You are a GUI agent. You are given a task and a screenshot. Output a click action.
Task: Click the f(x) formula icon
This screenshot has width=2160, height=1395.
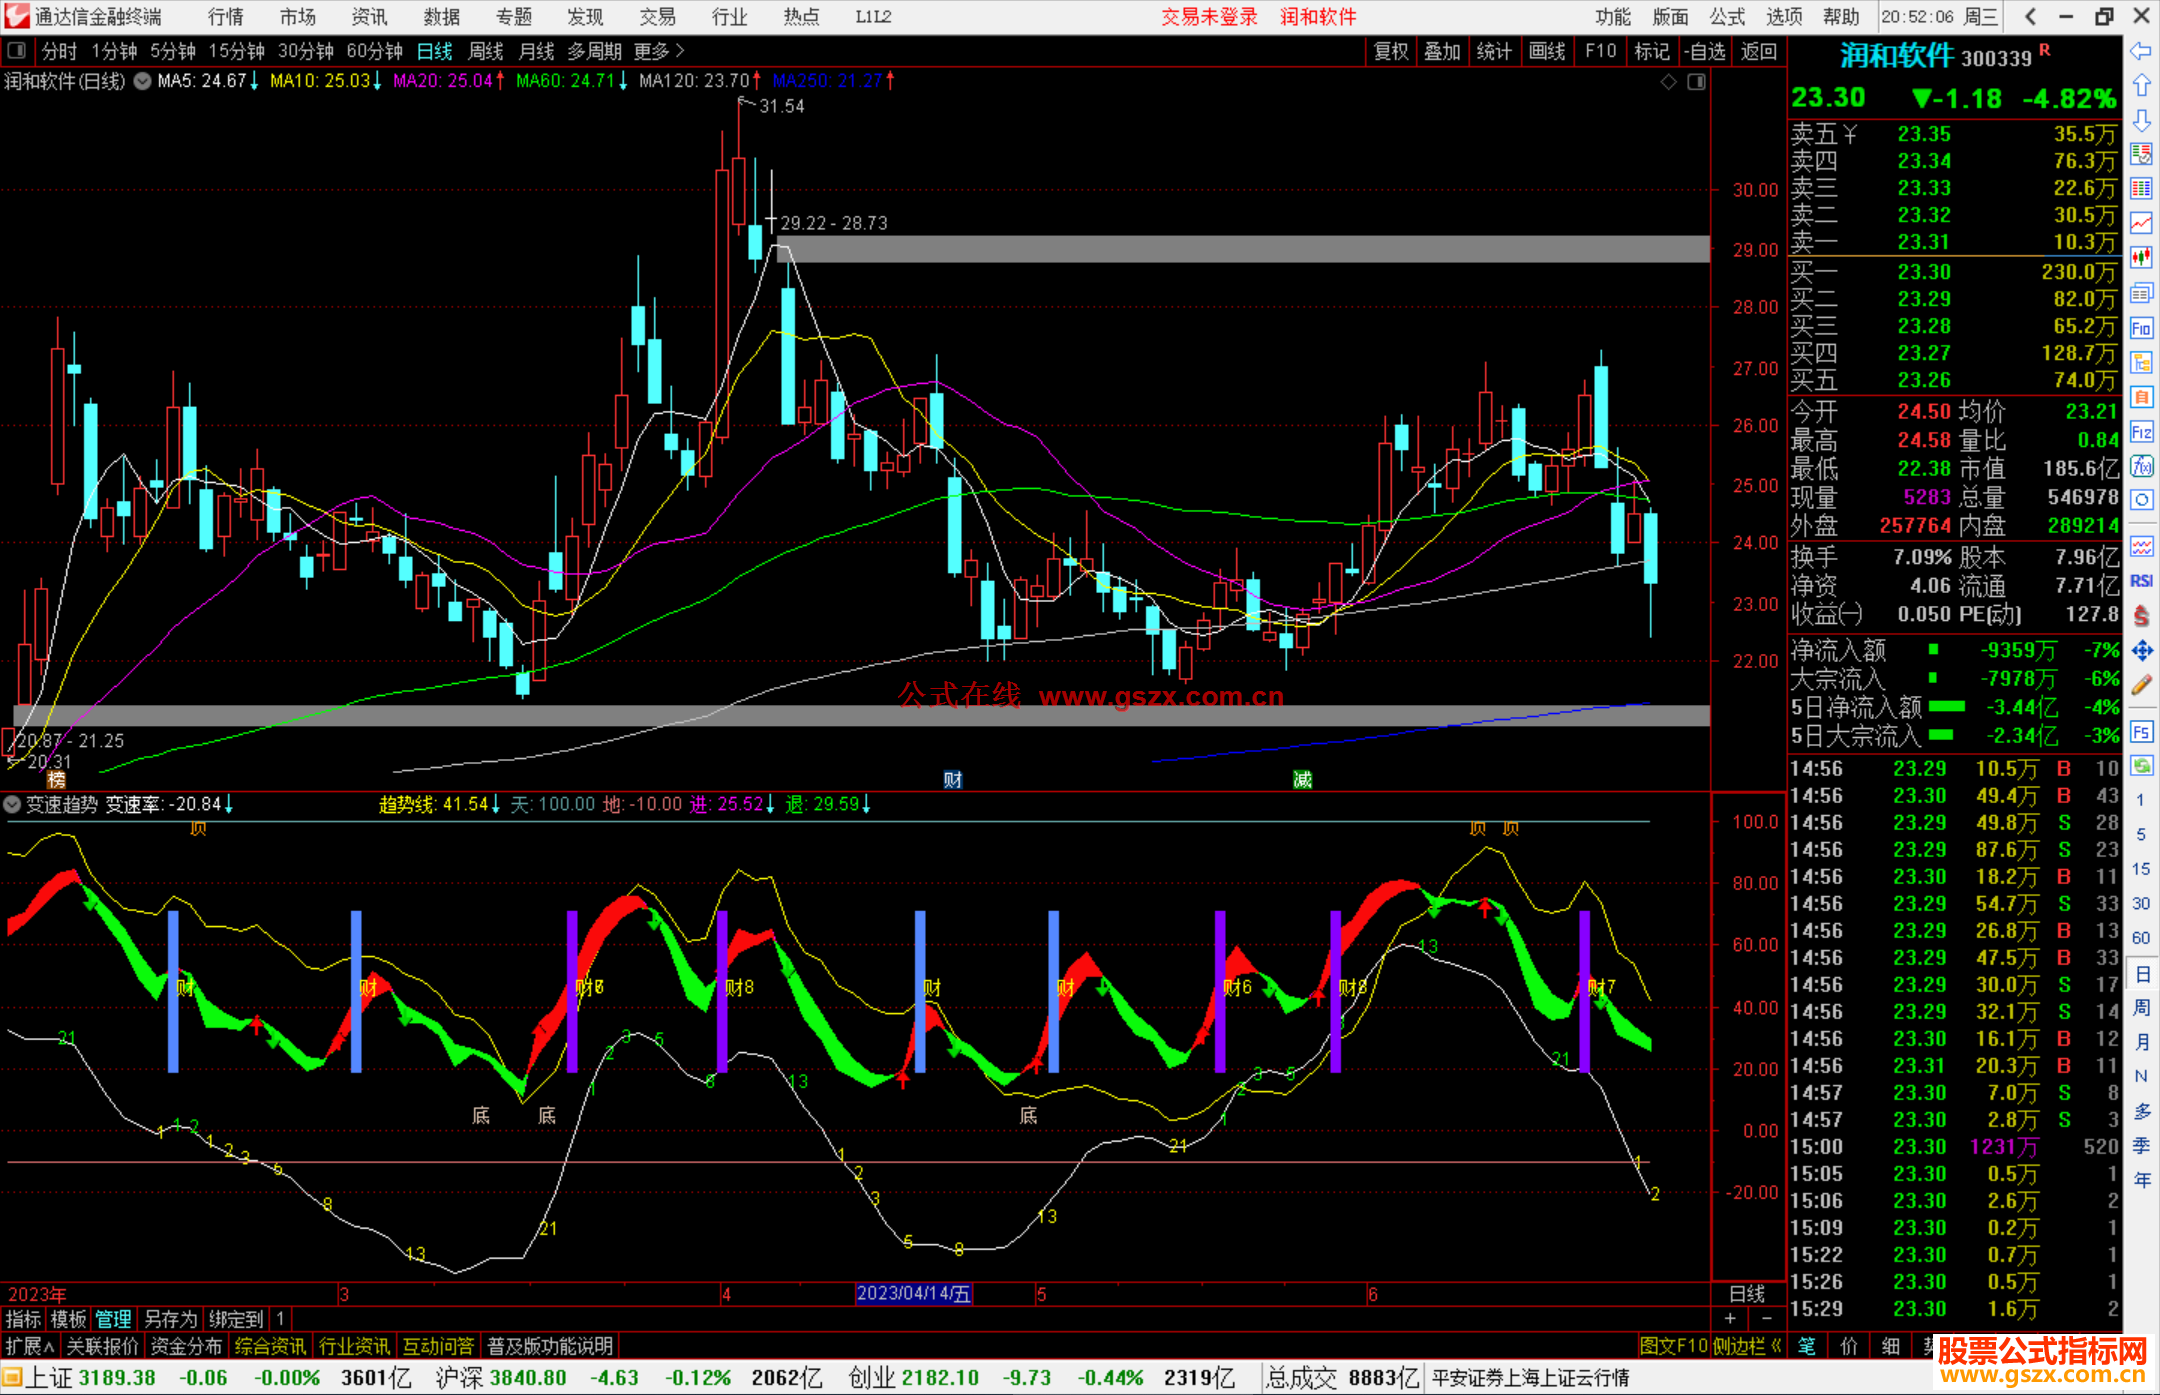2141,466
